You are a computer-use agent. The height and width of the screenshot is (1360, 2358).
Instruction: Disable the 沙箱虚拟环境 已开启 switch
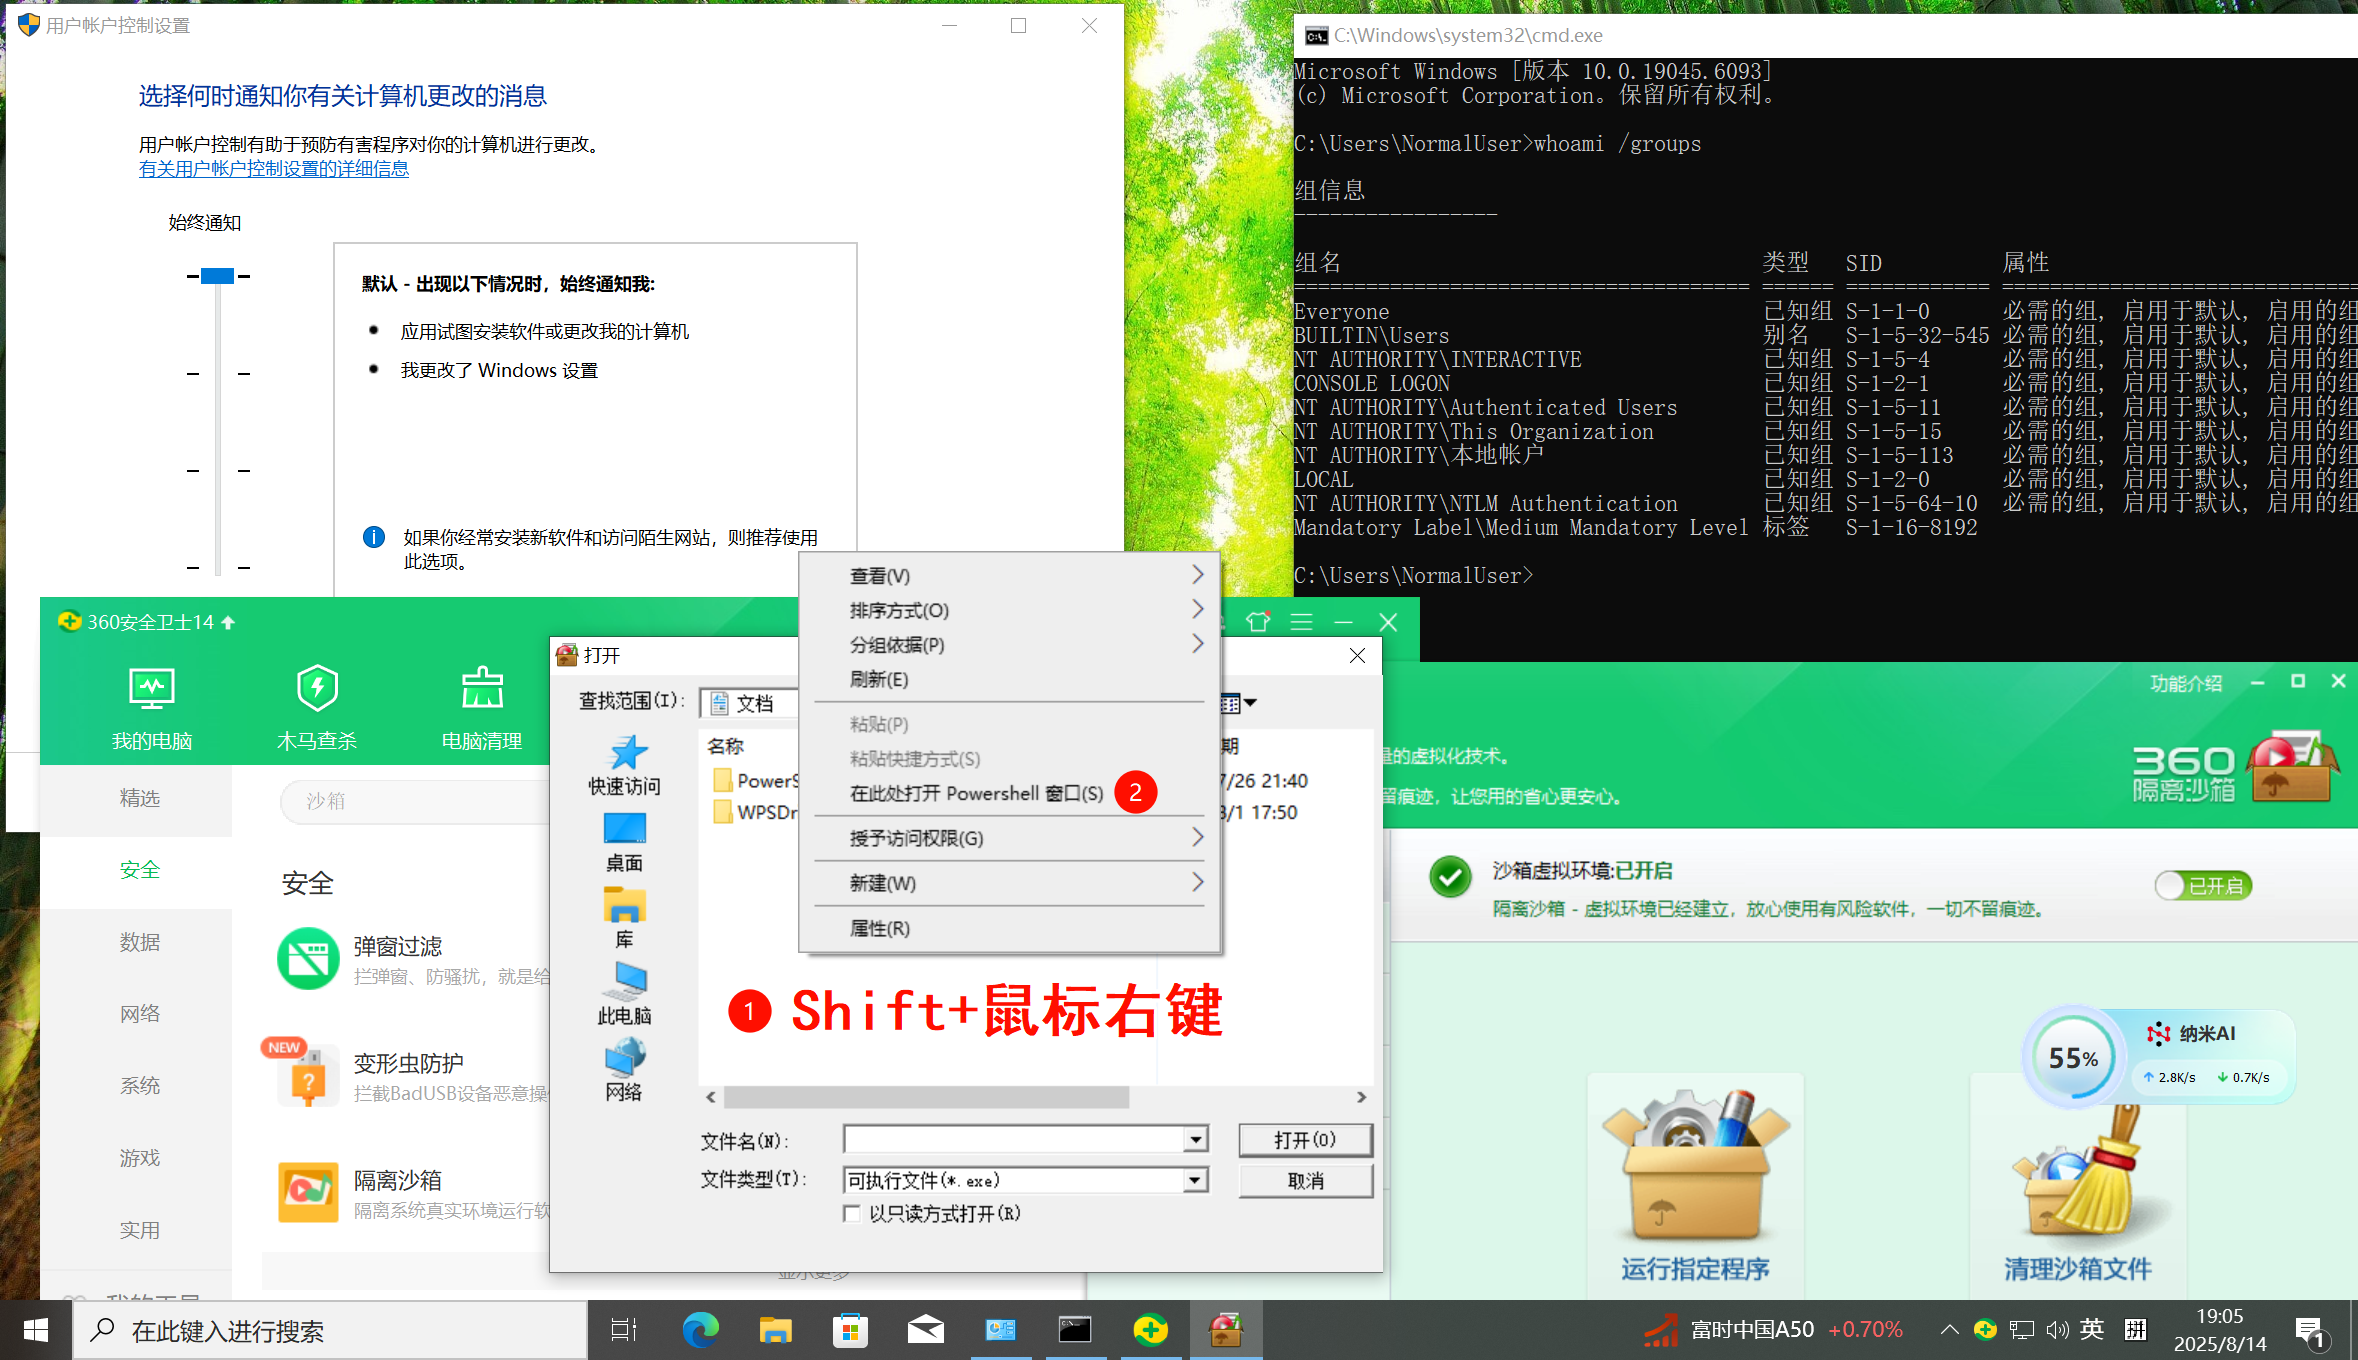coord(2202,886)
